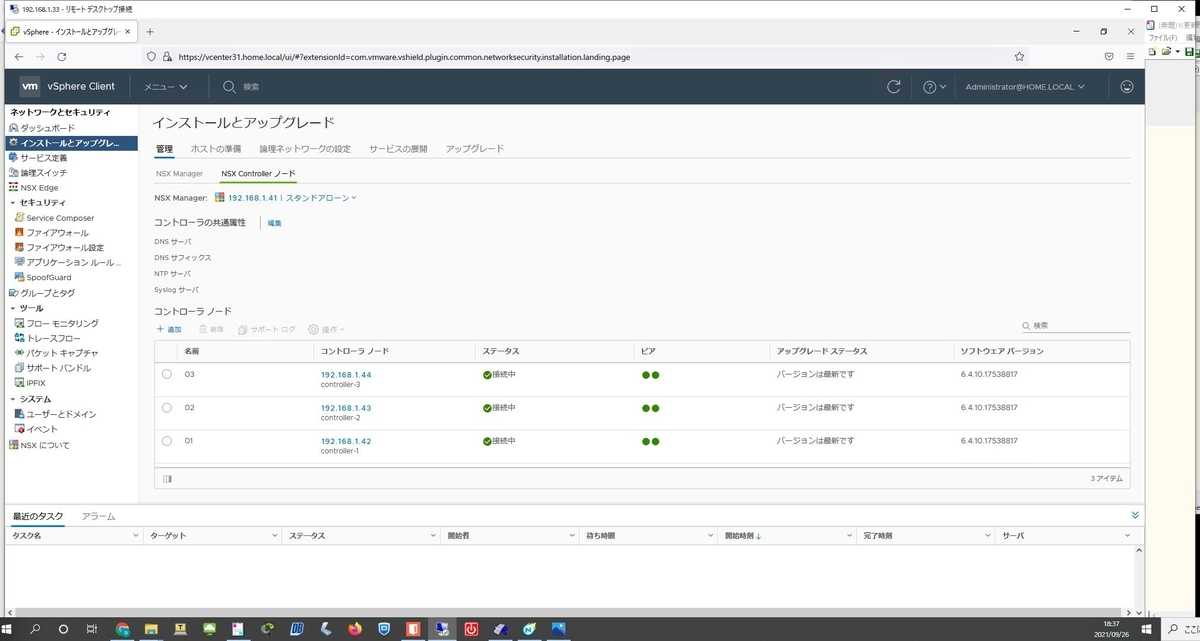
Task: Open the 192.168.1.42 controller link
Action: pos(346,441)
